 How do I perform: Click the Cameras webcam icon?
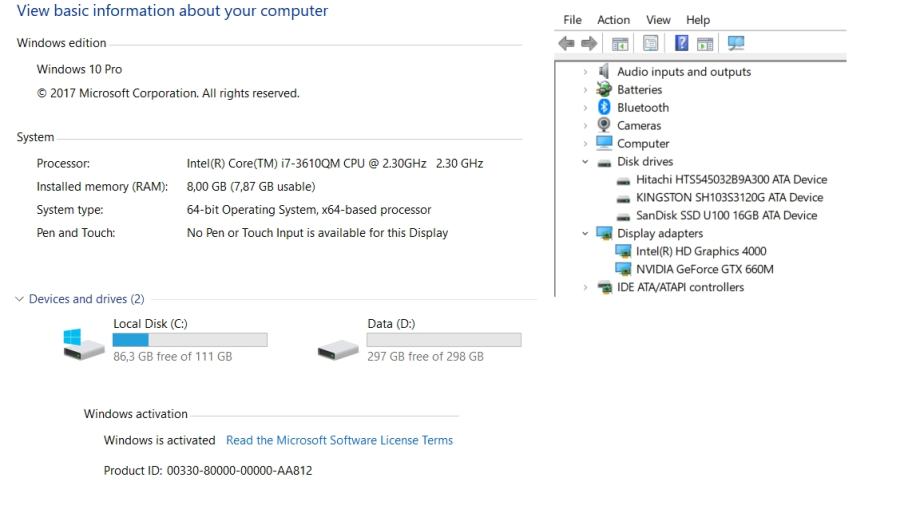[604, 125]
